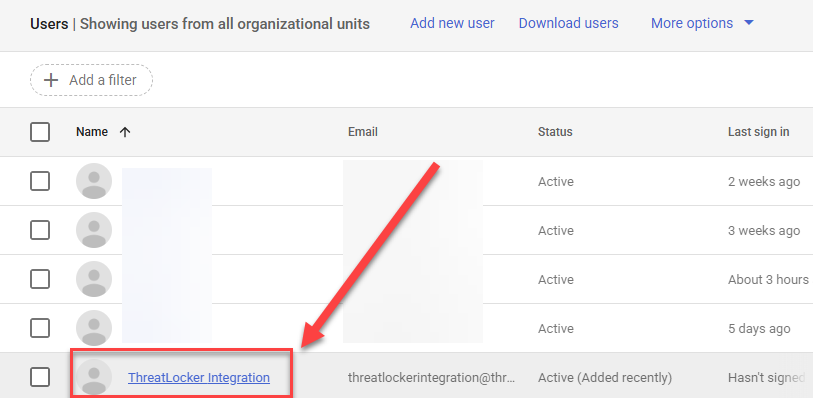This screenshot has width=813, height=398.
Task: Click the Email column header
Action: coord(362,132)
